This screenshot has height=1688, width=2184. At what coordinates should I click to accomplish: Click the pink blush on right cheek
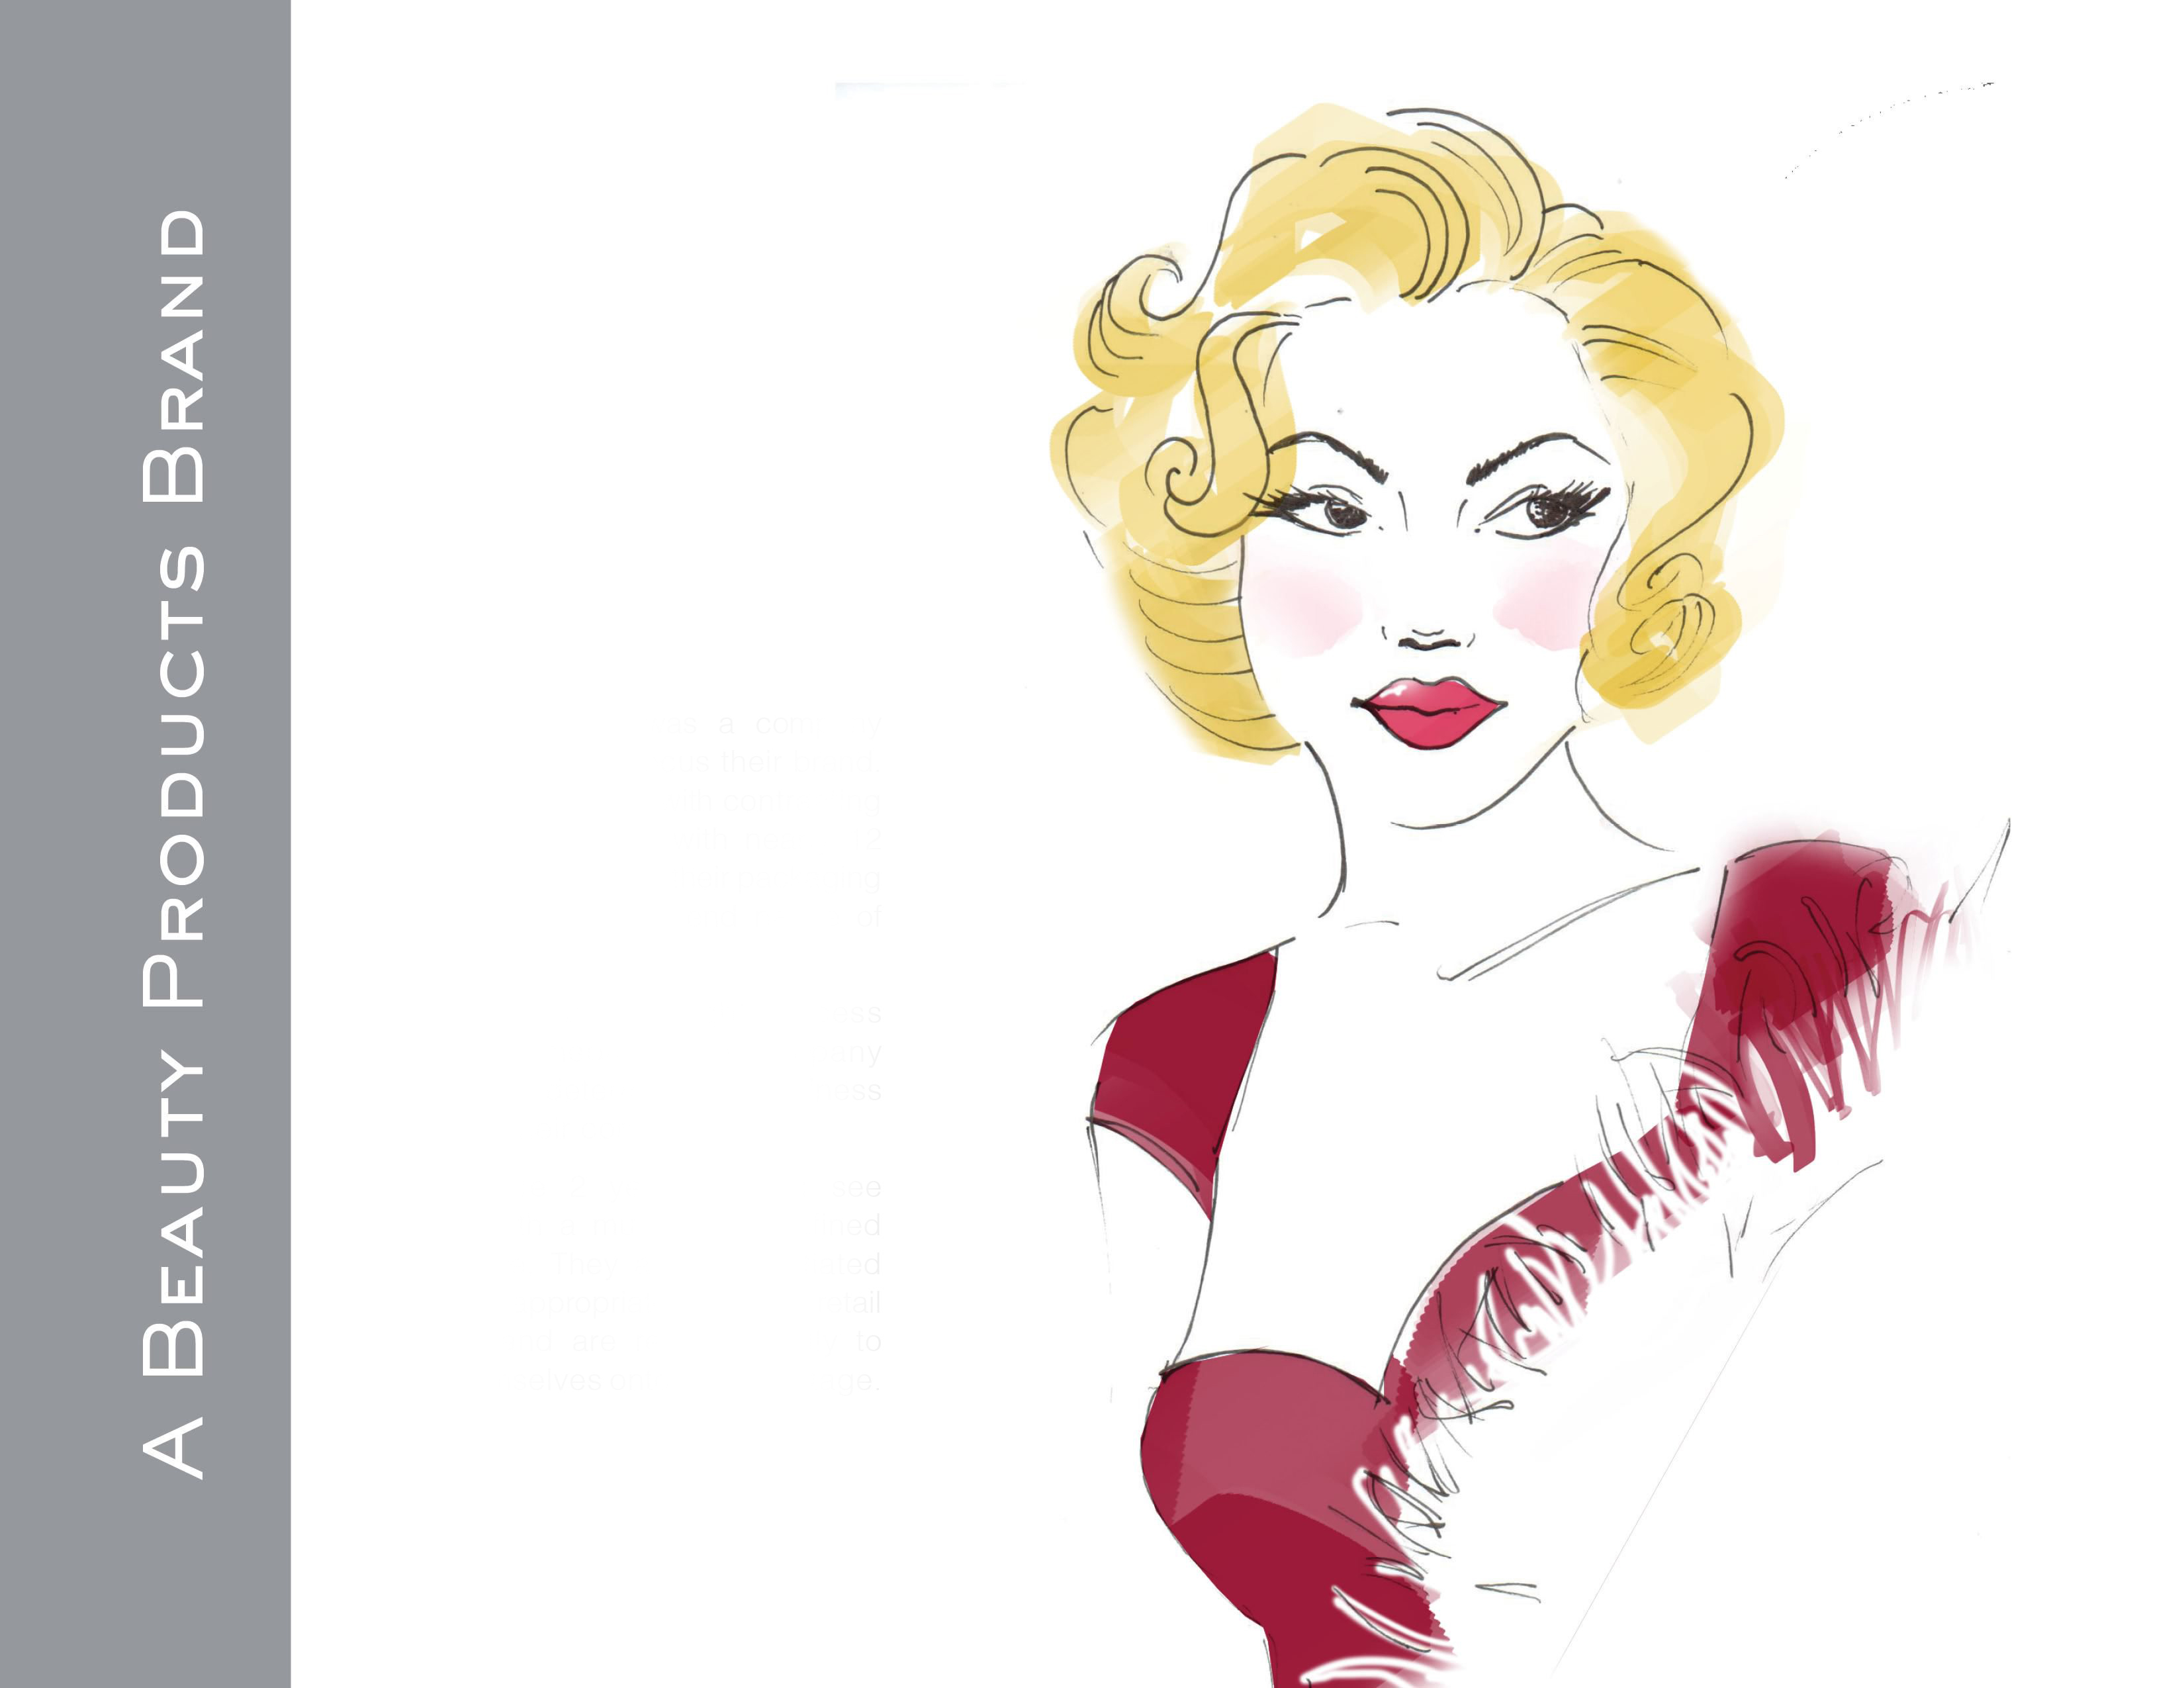(1545, 605)
